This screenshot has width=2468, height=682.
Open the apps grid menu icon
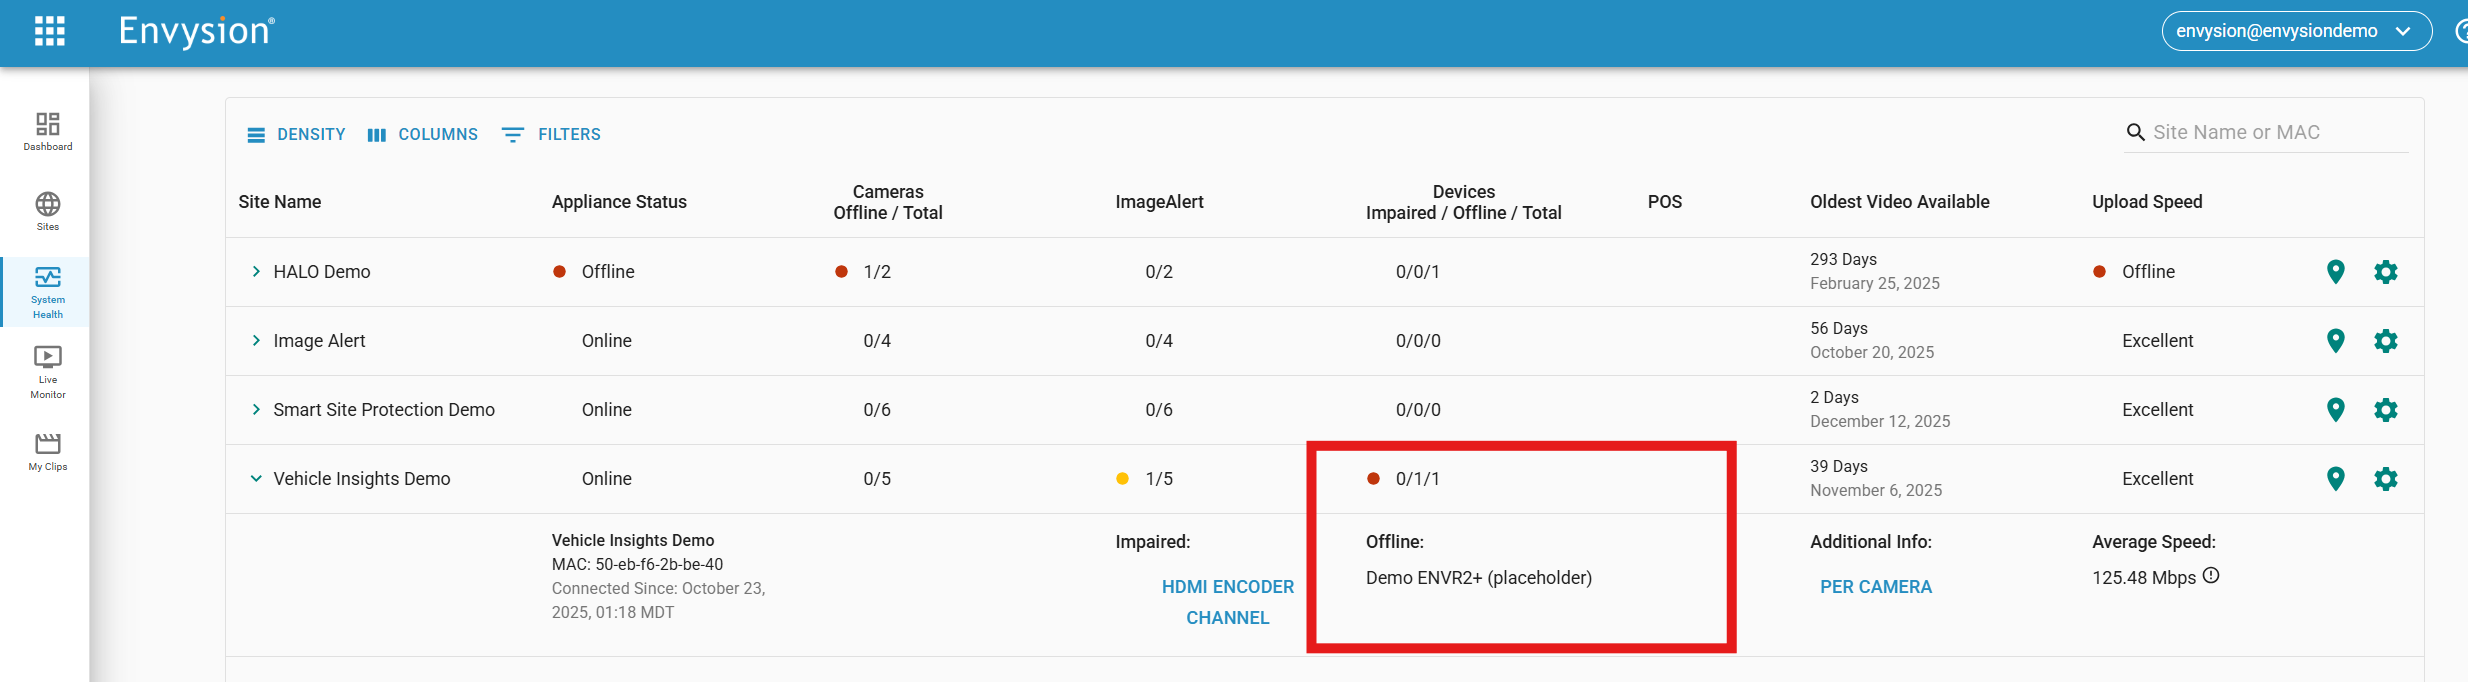[49, 31]
